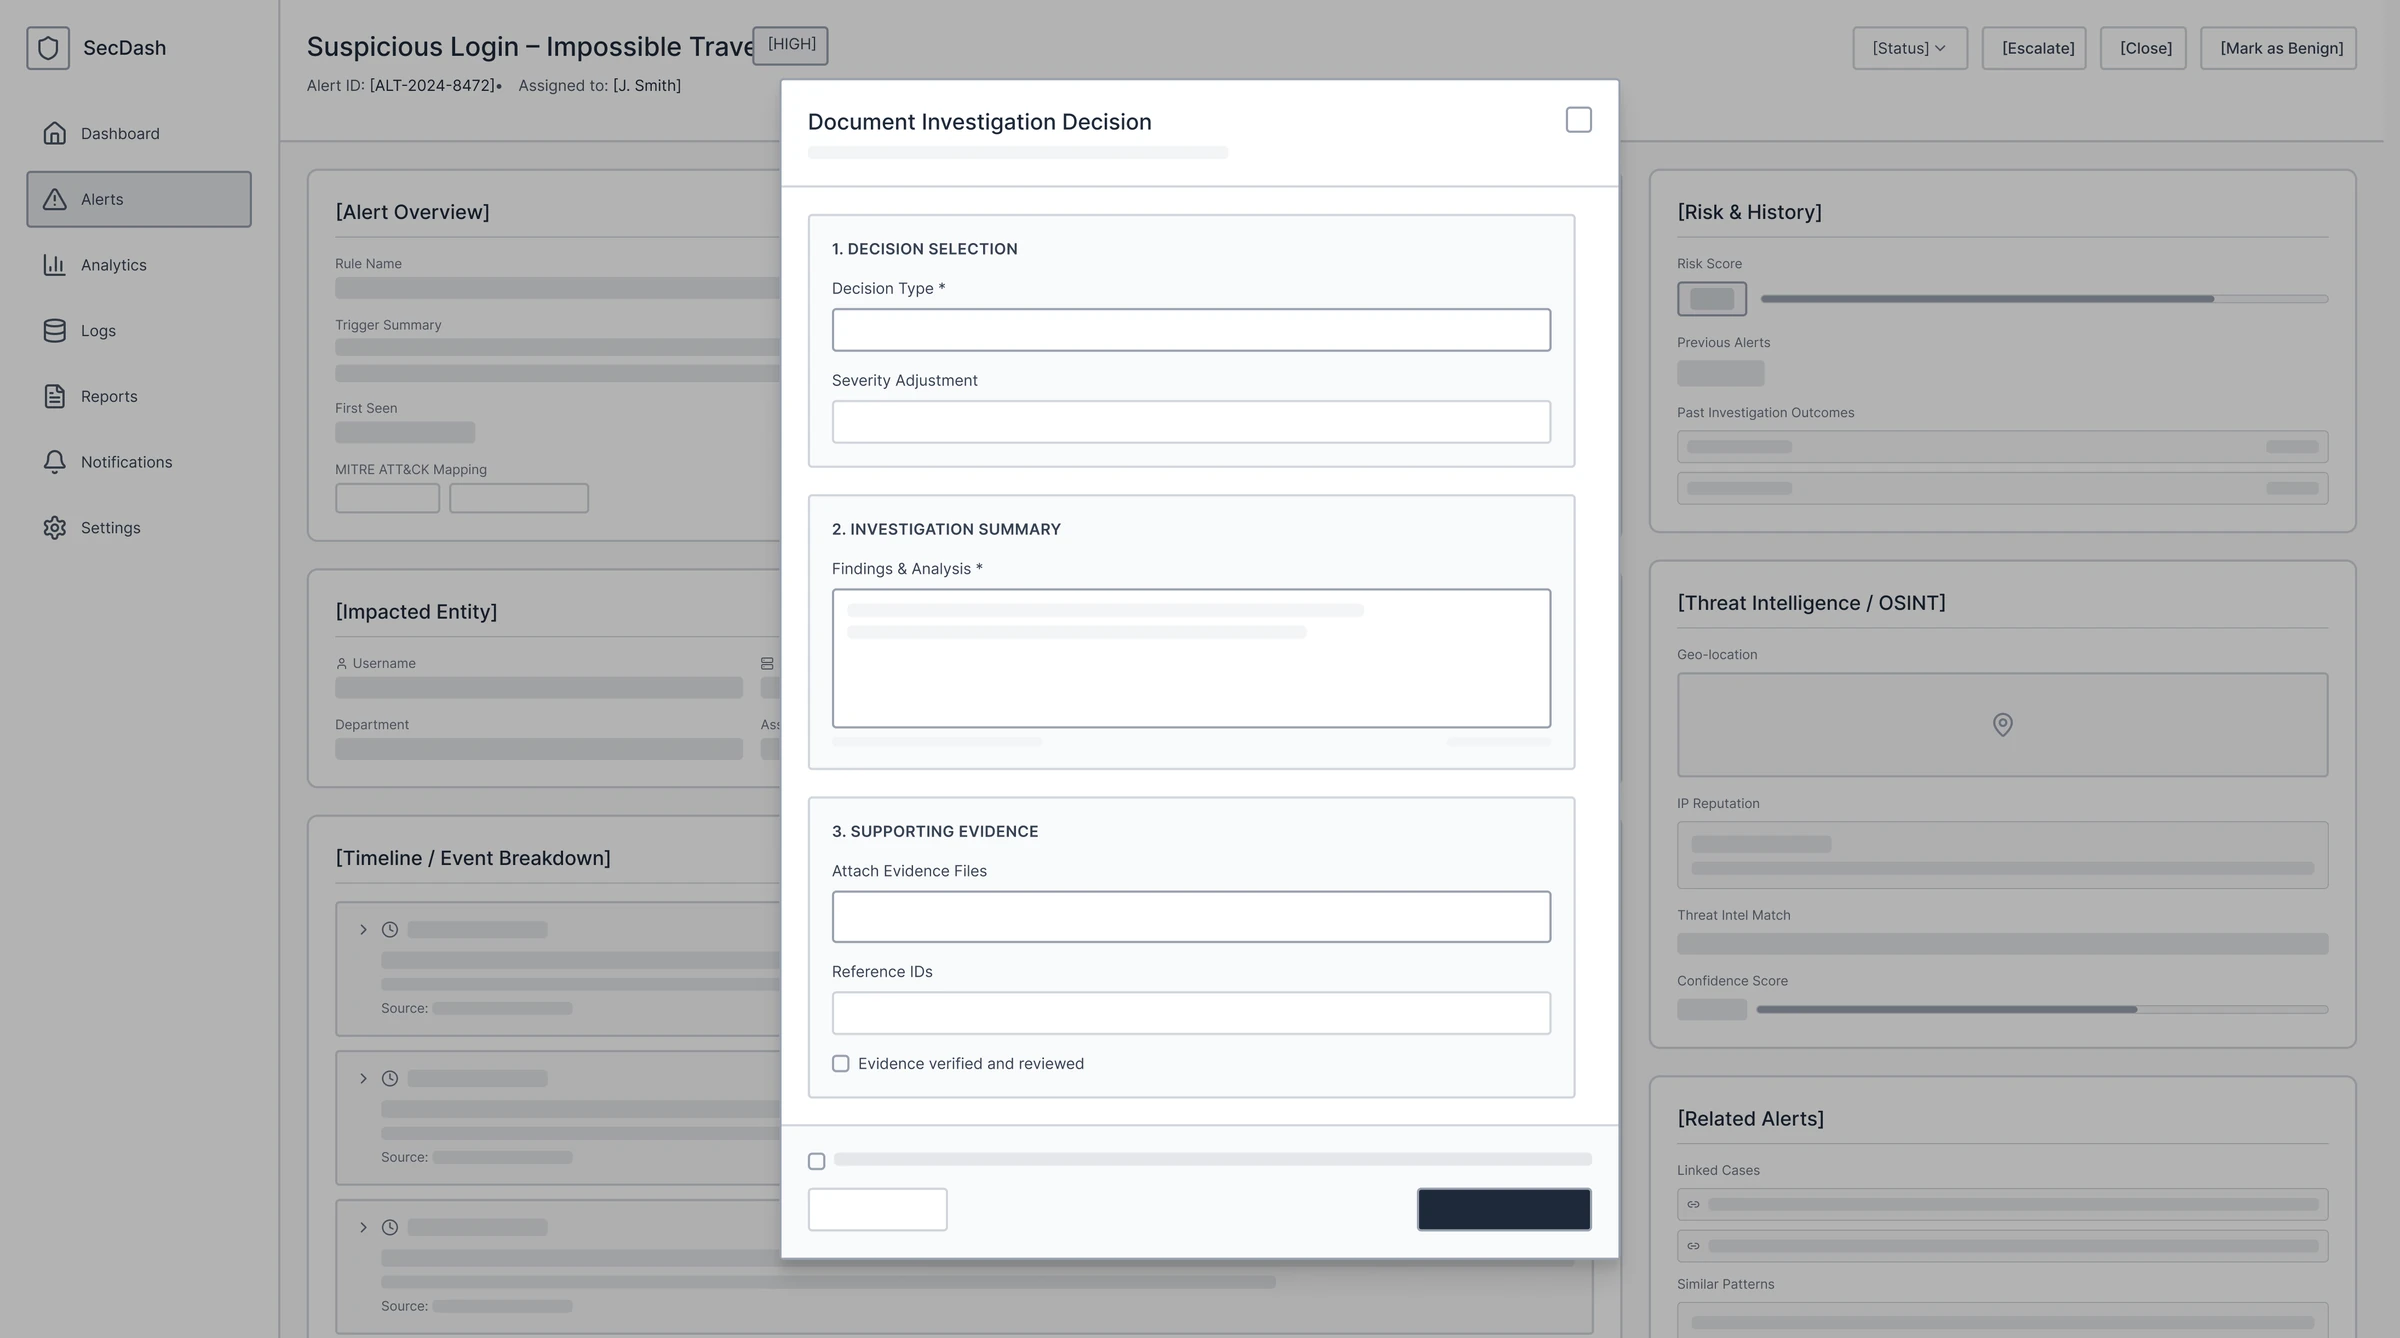The image size is (2400, 1338).
Task: Open the Severity Adjustment dropdown
Action: point(1191,422)
